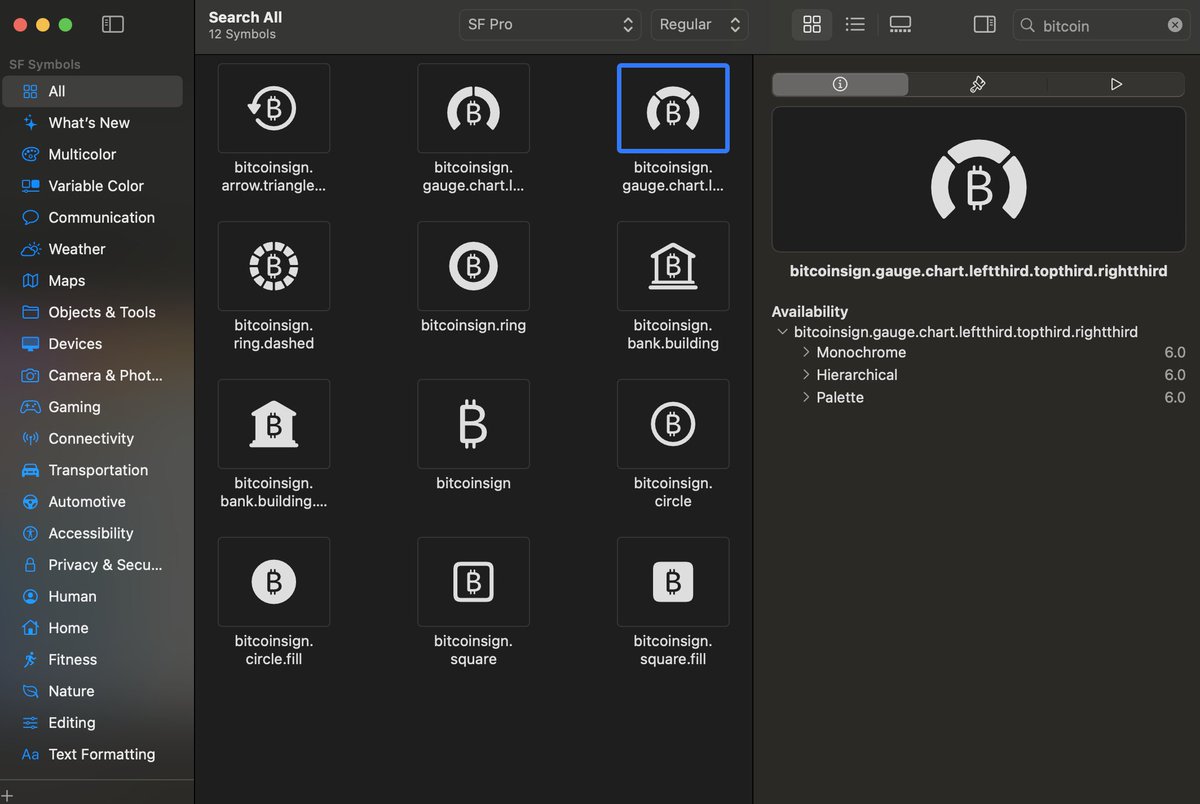1200x804 pixels.
Task: Open the Gaming category
Action: 93,407
